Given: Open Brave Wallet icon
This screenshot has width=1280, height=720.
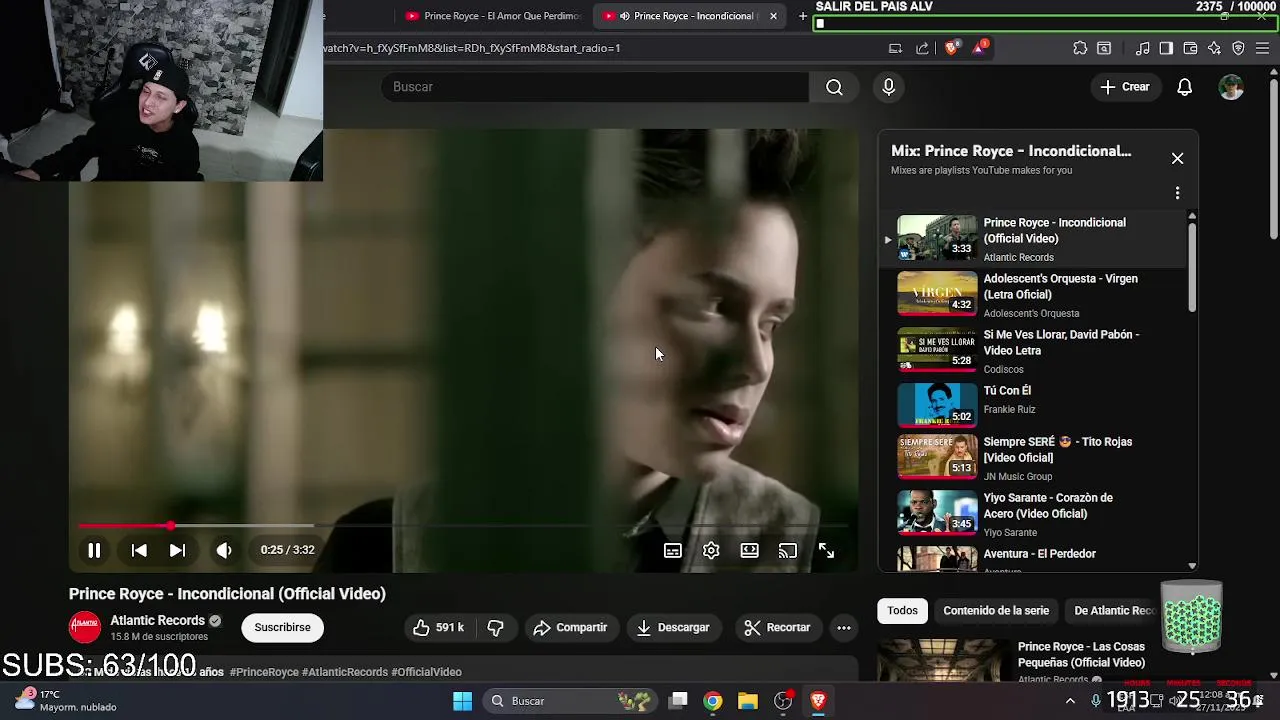Looking at the screenshot, I should click(1190, 48).
